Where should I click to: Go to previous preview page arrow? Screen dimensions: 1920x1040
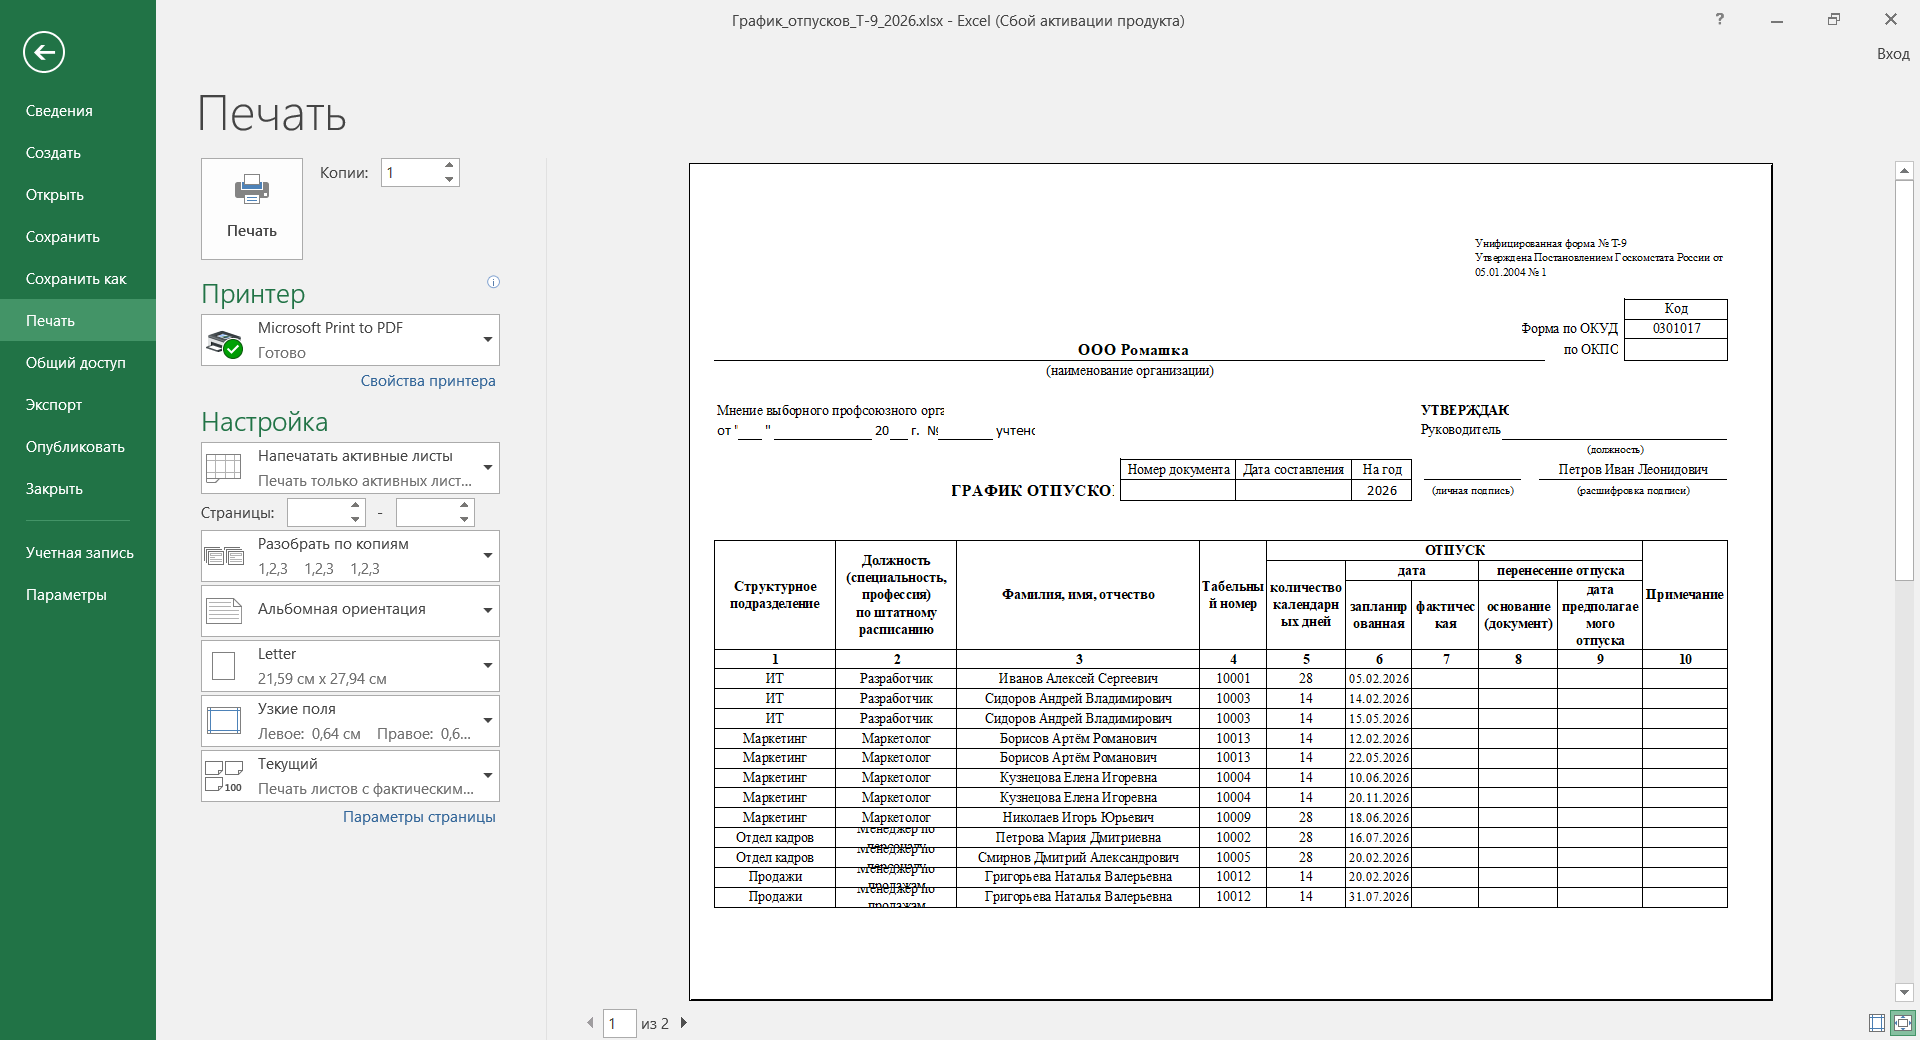(x=589, y=1023)
